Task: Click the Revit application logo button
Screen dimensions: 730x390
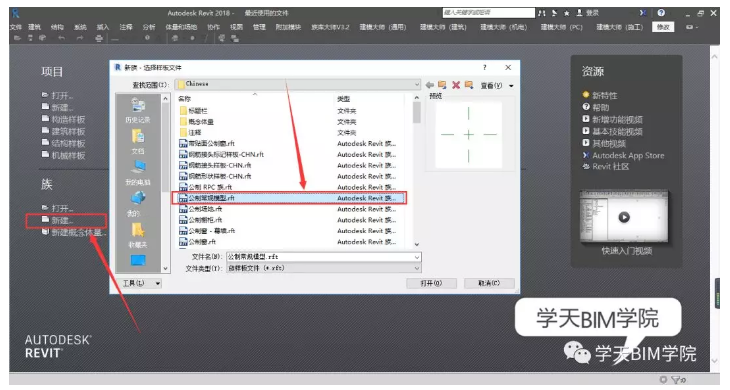Action: (x=16, y=13)
